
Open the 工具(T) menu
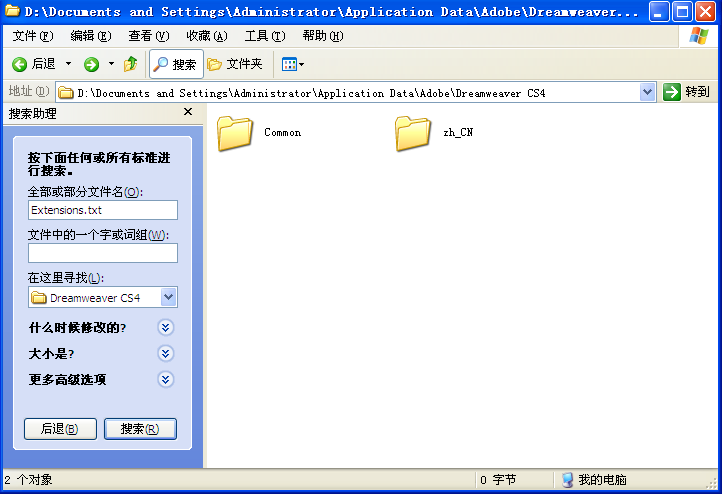point(264,36)
